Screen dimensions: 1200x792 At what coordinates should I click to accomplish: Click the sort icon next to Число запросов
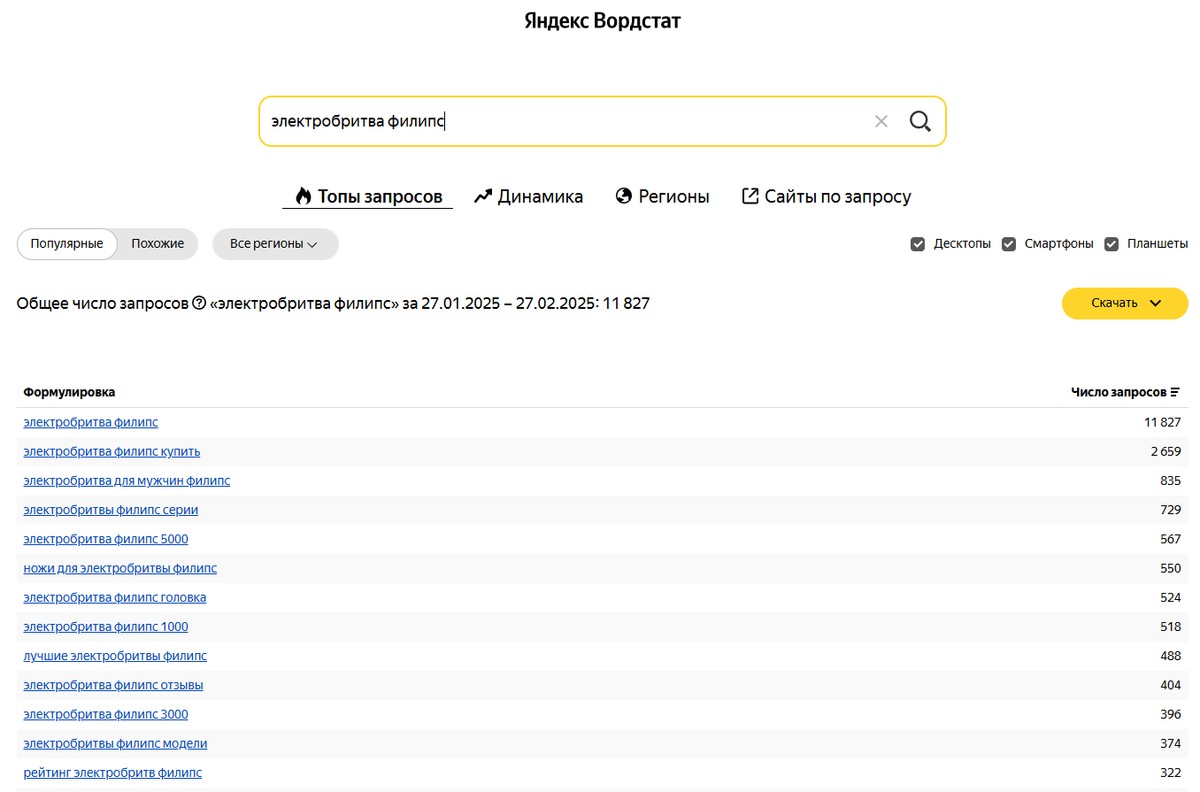1175,392
